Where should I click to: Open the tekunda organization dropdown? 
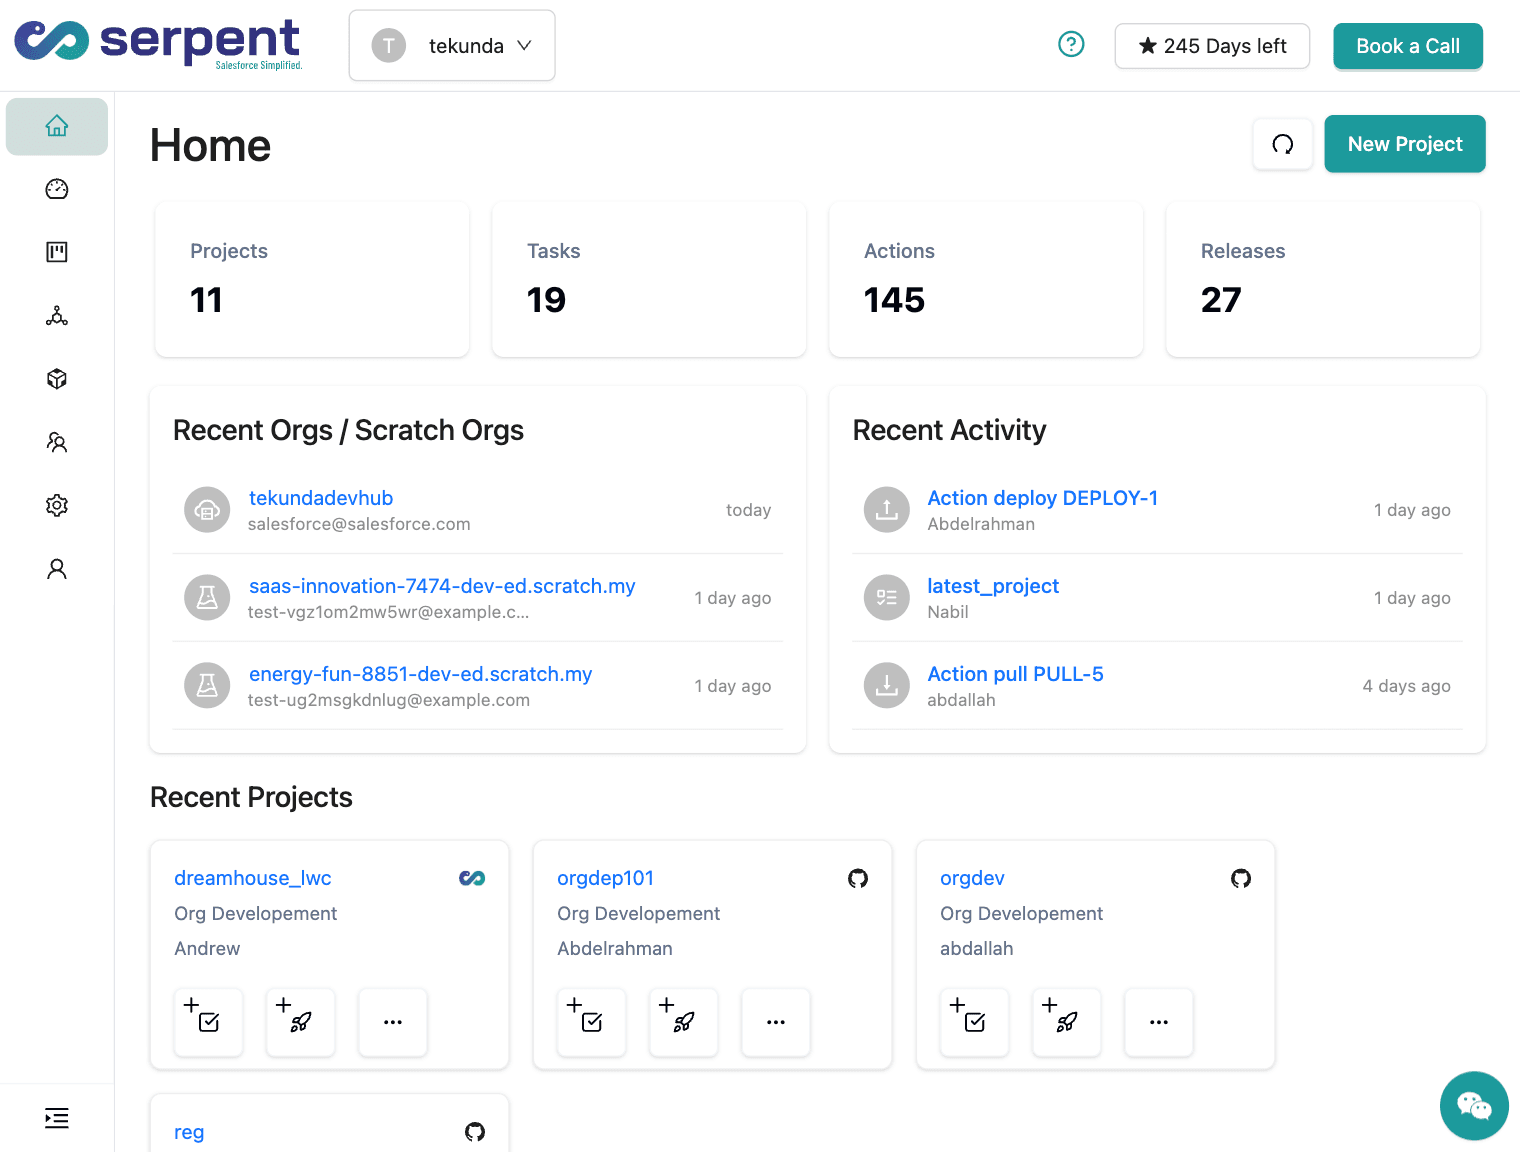pos(452,46)
